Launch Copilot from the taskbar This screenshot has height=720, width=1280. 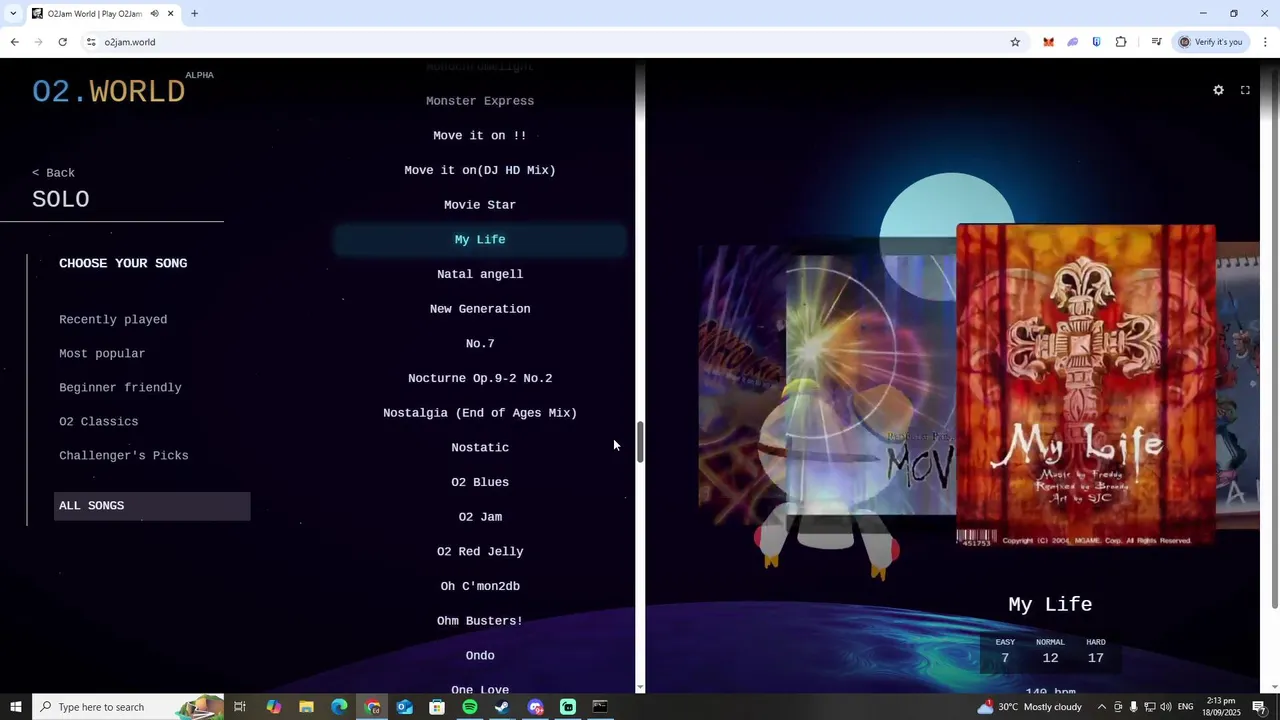(x=273, y=707)
